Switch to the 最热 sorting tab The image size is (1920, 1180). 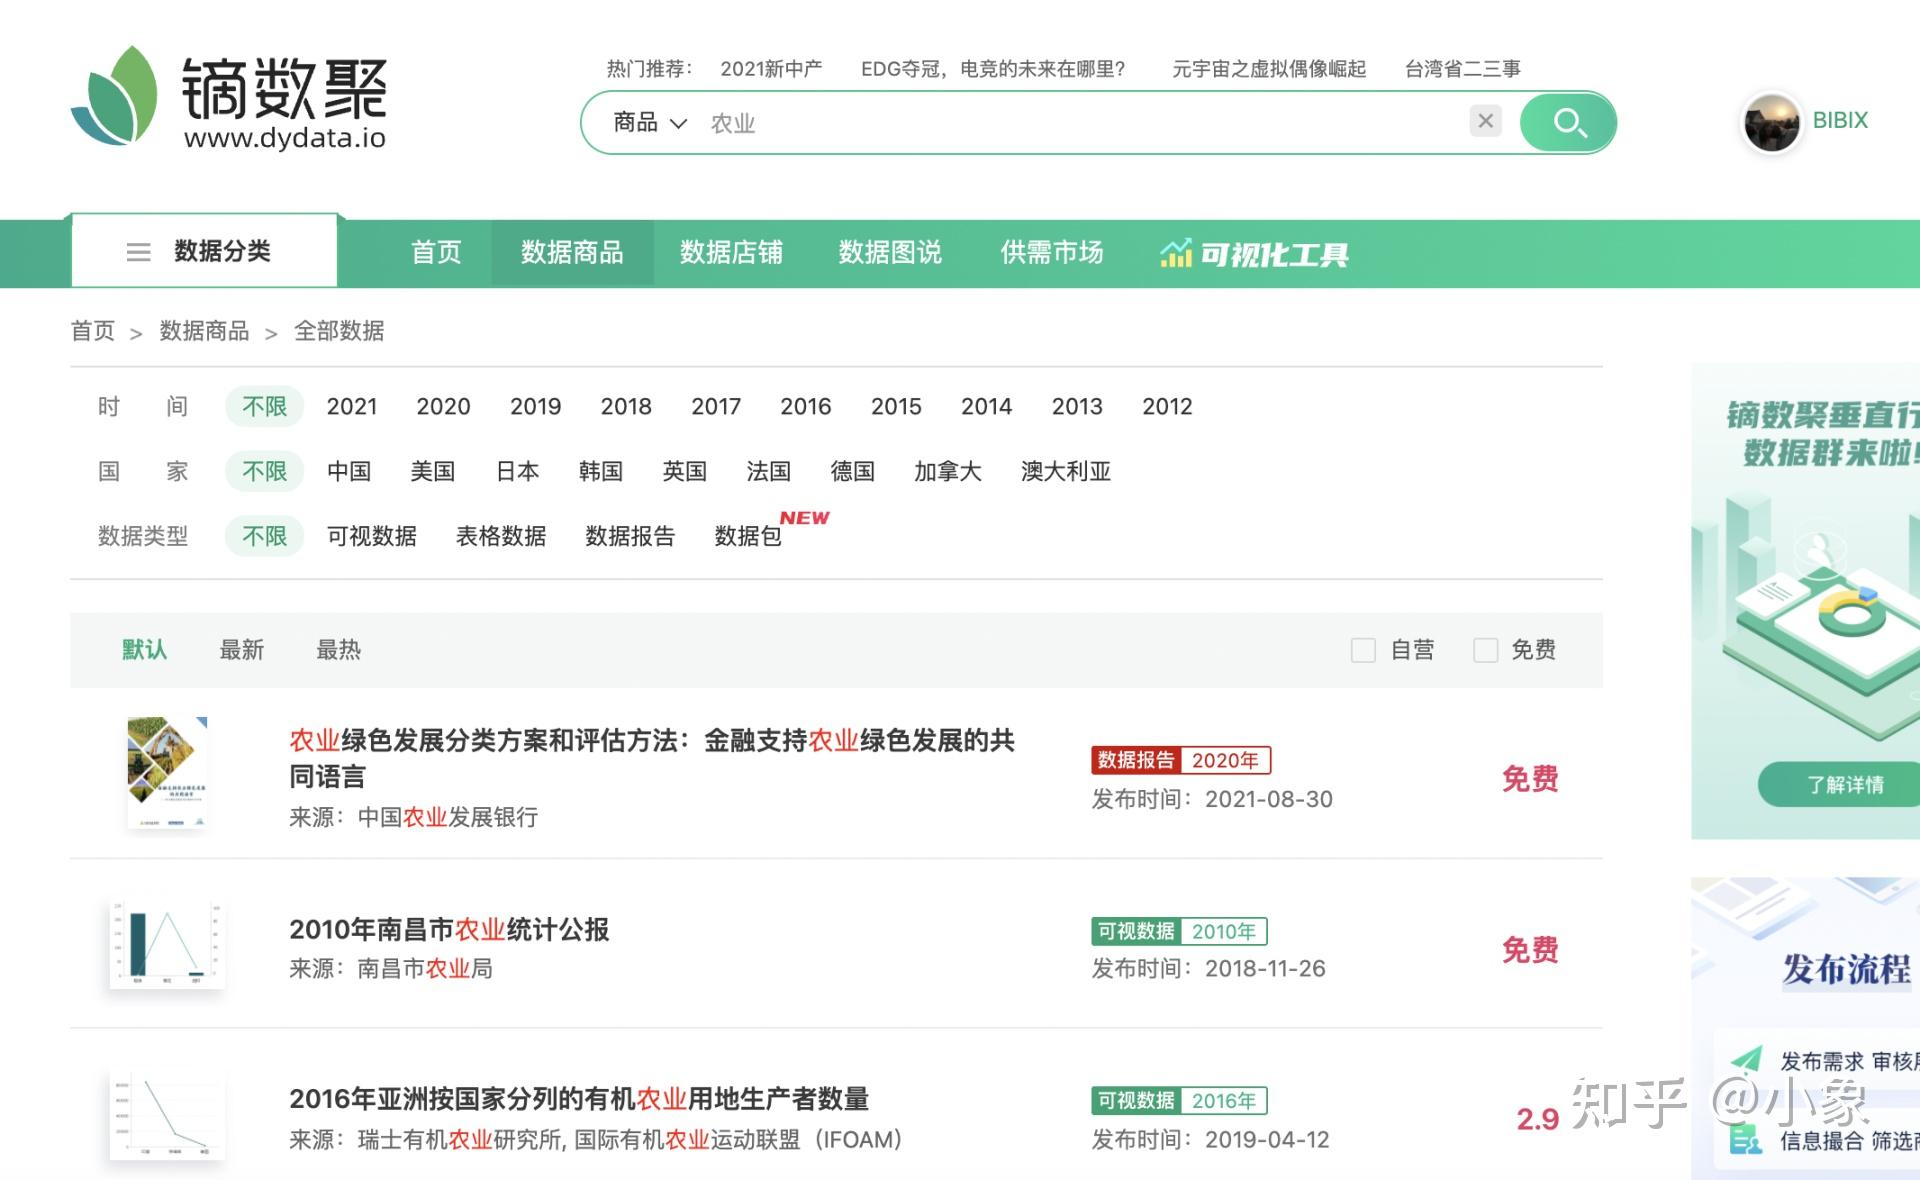(337, 650)
